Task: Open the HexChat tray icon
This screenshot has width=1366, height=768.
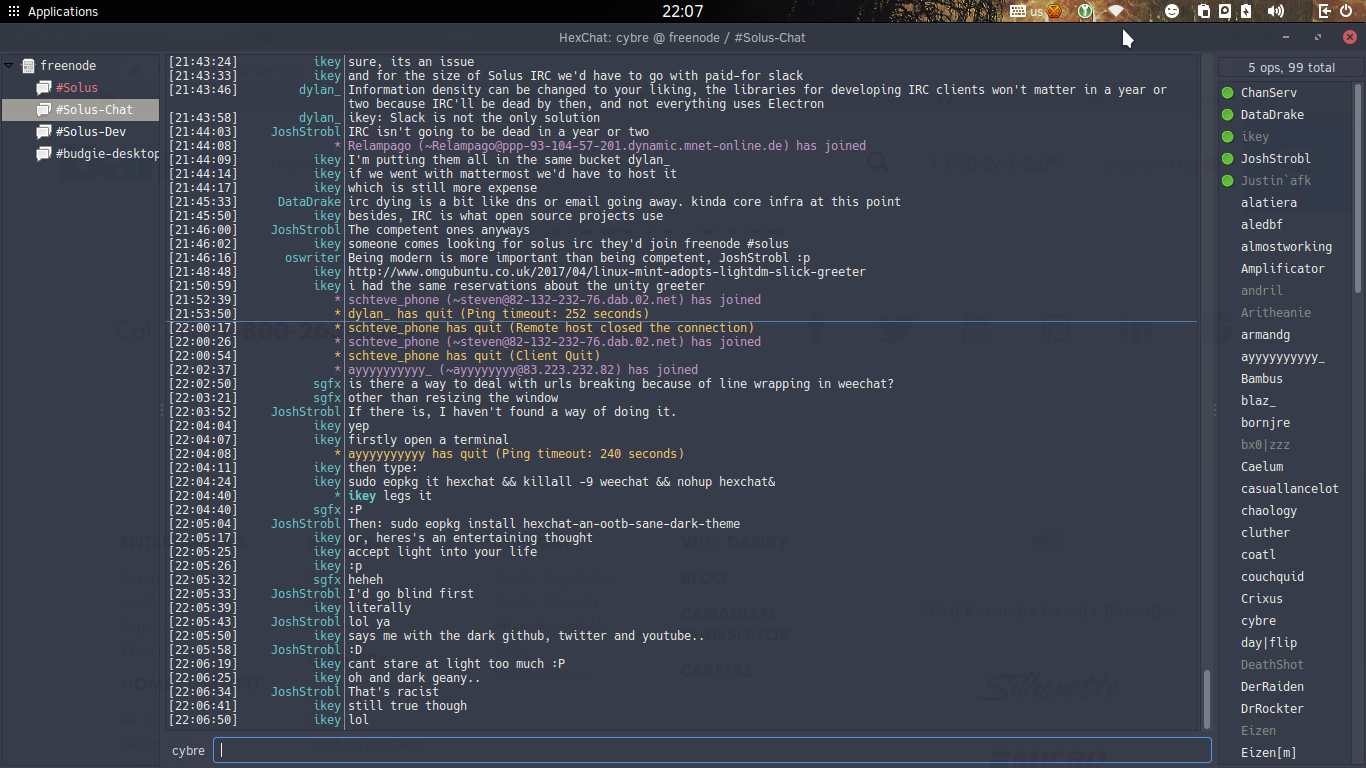Action: click(1053, 11)
